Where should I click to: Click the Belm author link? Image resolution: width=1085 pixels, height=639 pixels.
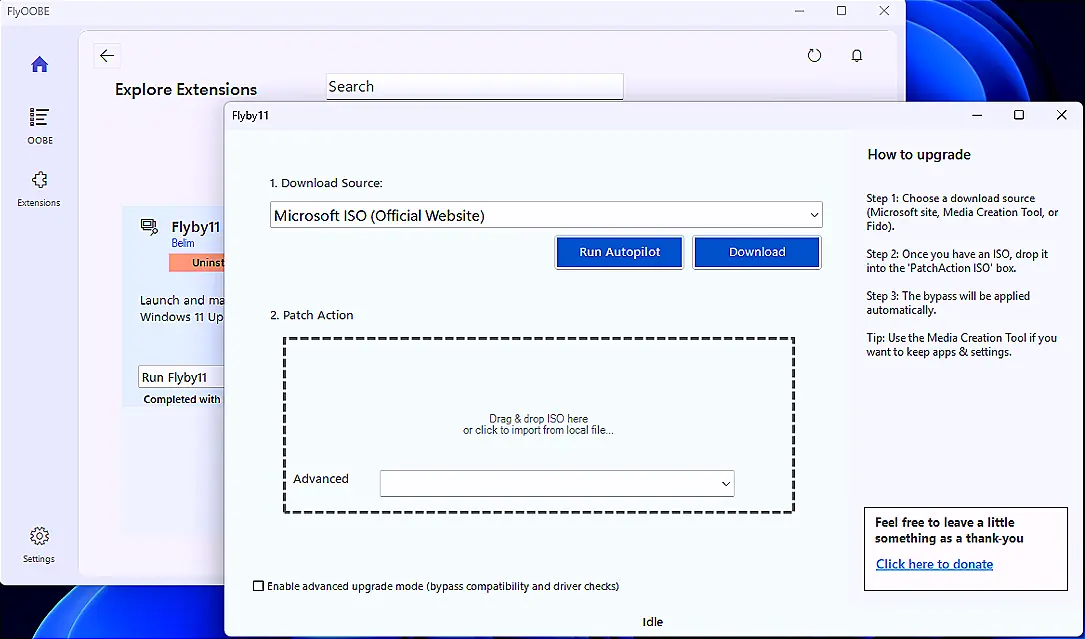click(182, 243)
